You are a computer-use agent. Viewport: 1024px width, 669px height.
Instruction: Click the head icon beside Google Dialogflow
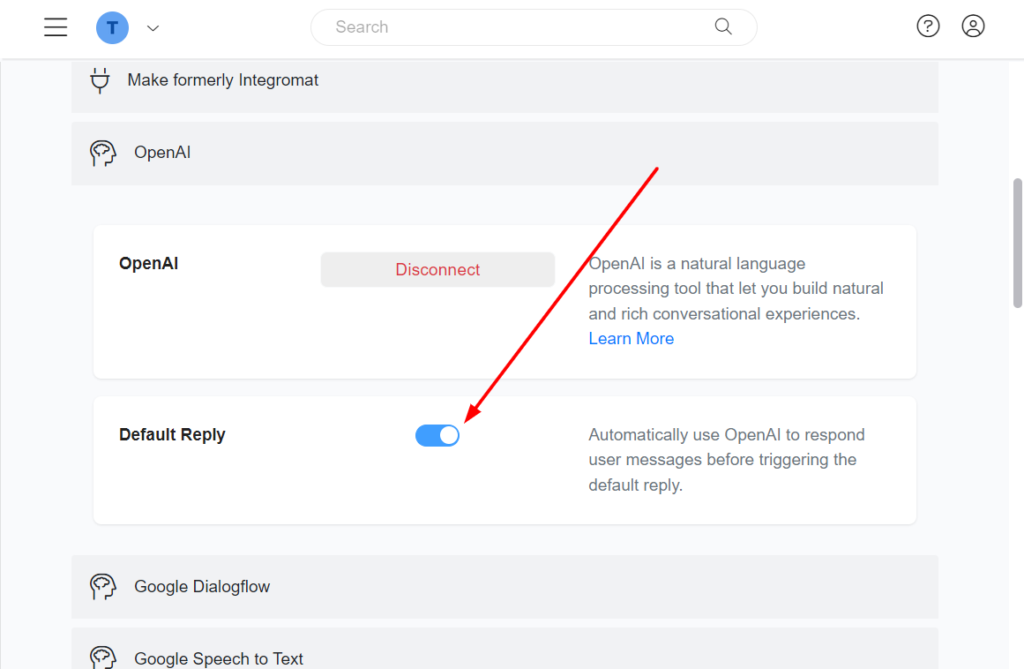[x=103, y=587]
